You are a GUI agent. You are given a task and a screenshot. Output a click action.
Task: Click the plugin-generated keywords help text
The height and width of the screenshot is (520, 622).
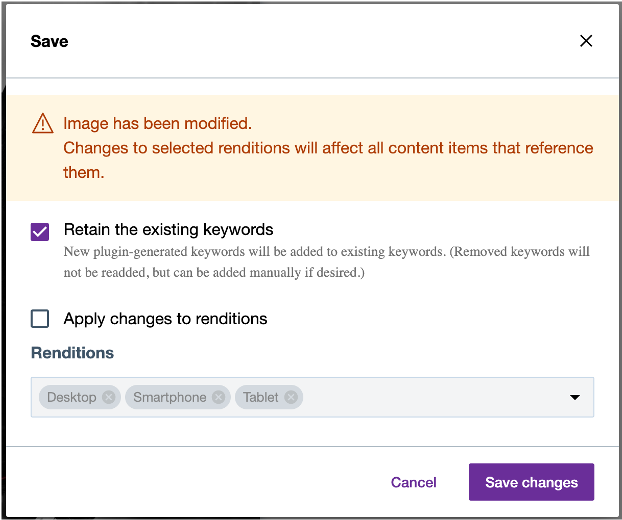click(326, 261)
